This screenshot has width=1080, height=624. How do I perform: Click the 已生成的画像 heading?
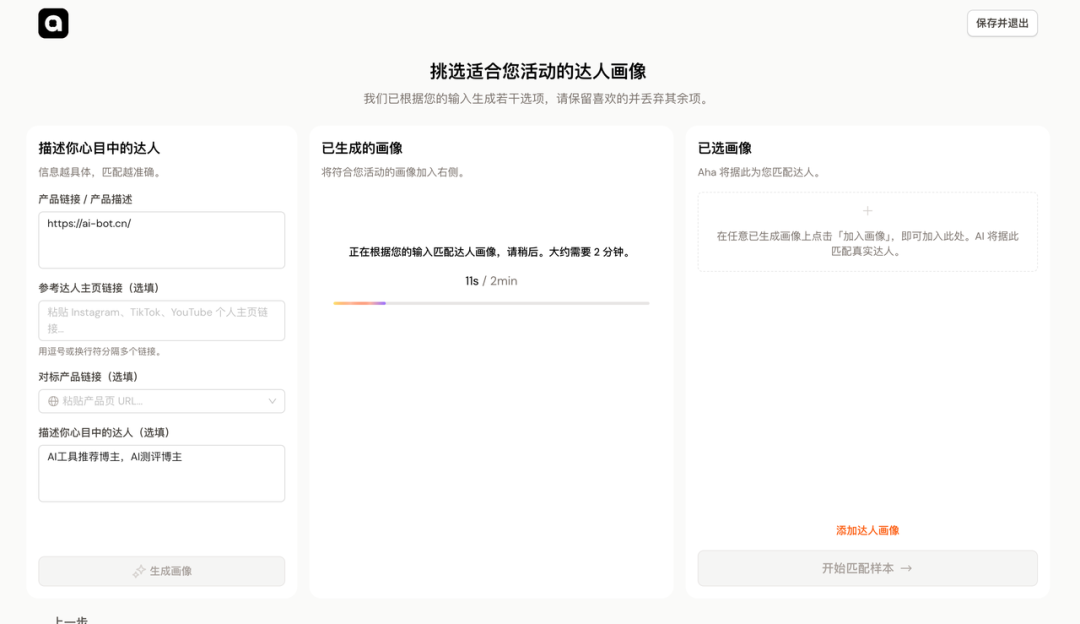click(x=362, y=148)
